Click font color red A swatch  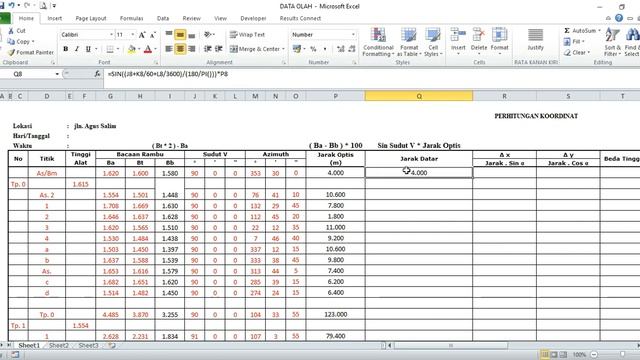(x=148, y=49)
